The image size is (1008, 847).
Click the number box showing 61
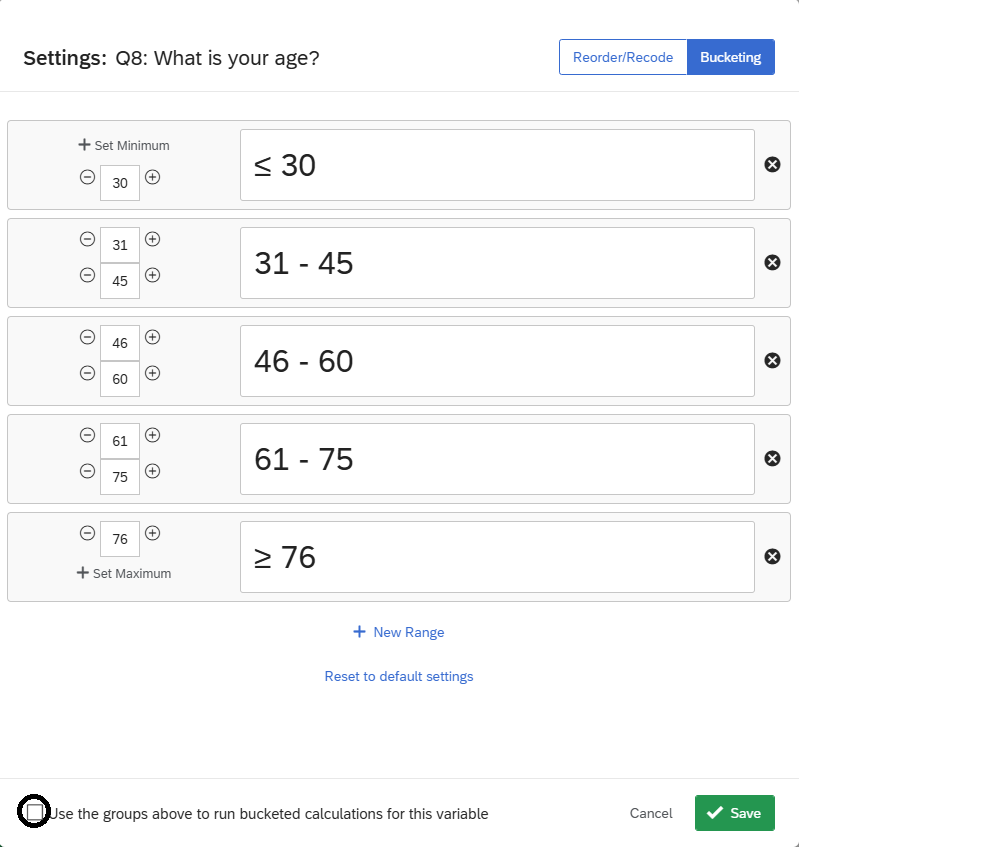120,441
